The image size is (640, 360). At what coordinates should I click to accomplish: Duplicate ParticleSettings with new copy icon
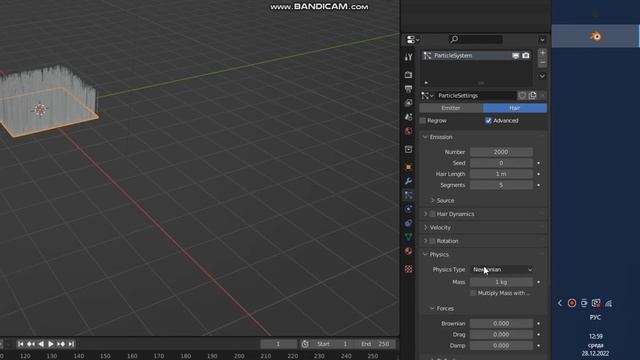(532, 96)
